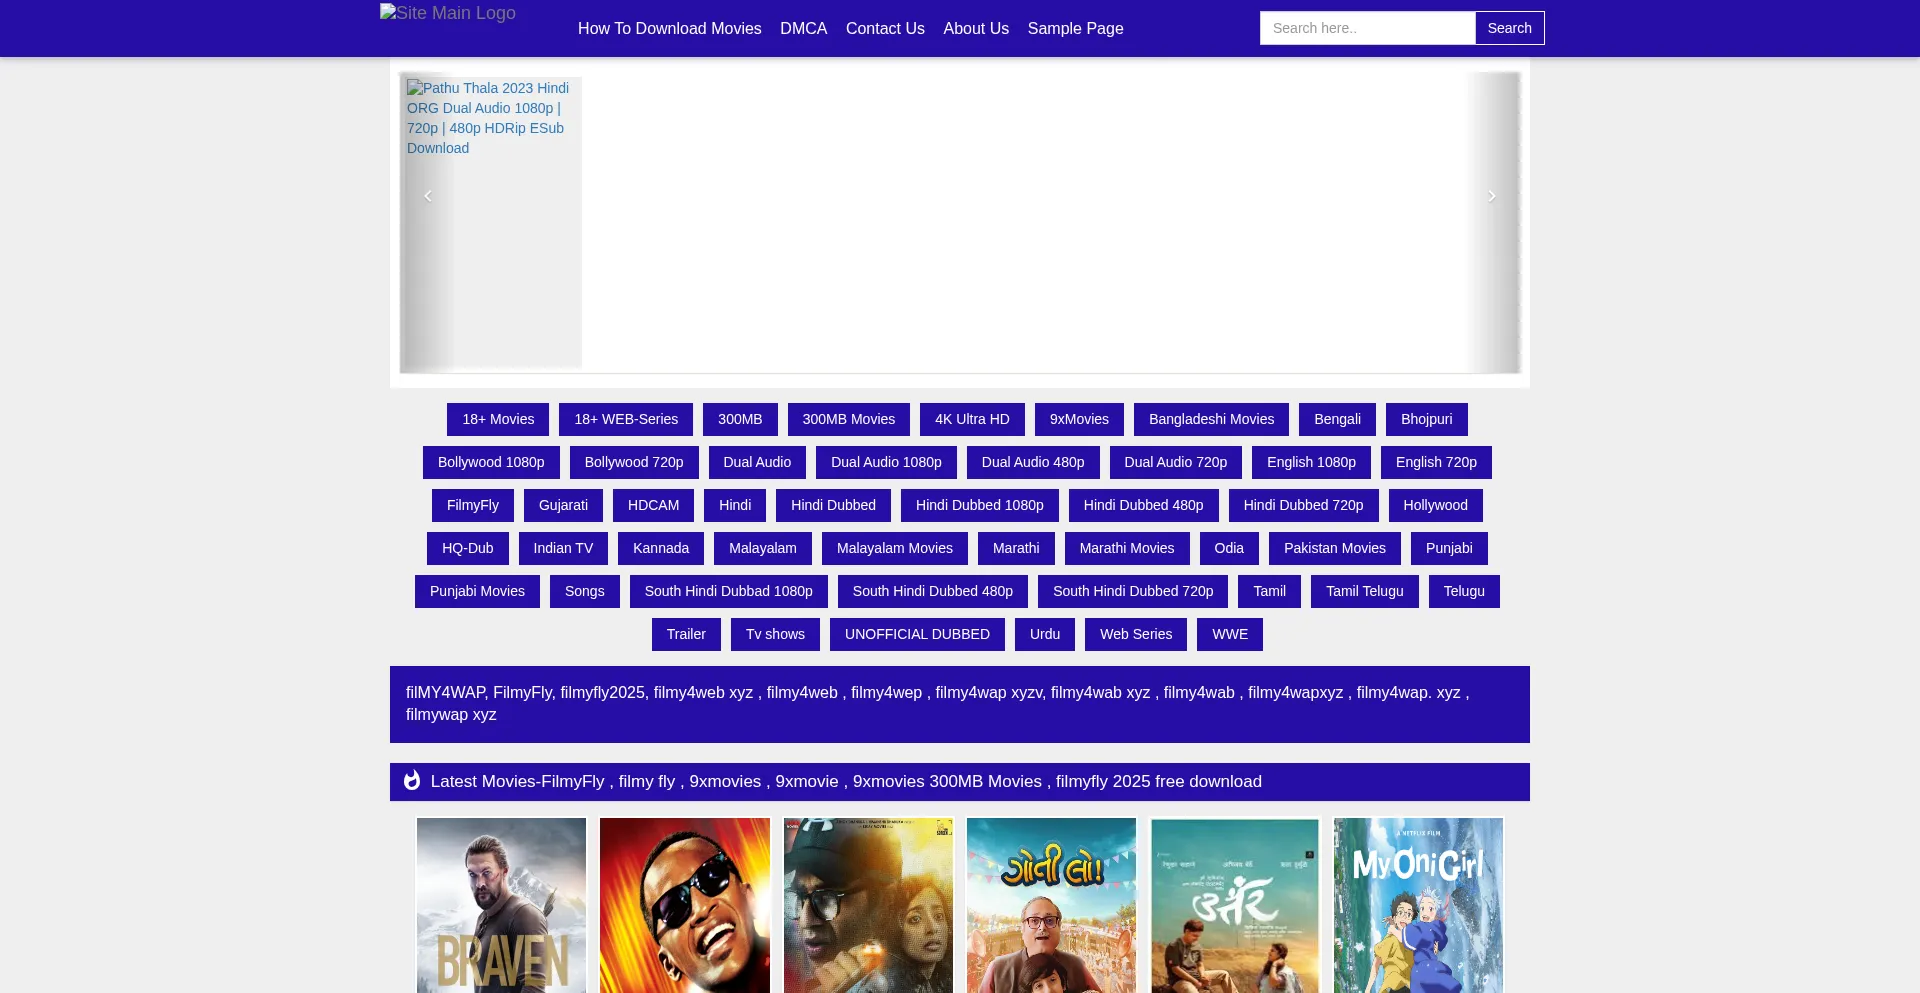Select the 18+ Movies category
This screenshot has height=993, width=1920.
tap(498, 420)
